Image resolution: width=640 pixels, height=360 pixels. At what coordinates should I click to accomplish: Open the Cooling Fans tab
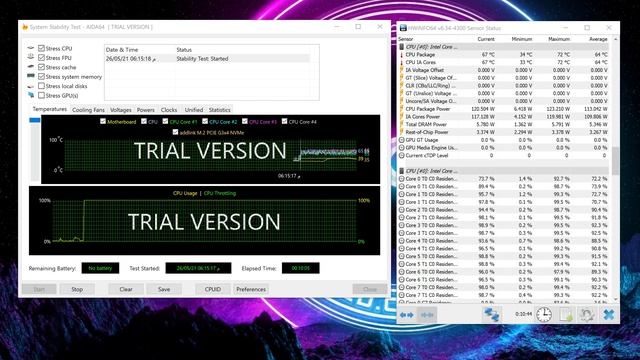[88, 110]
